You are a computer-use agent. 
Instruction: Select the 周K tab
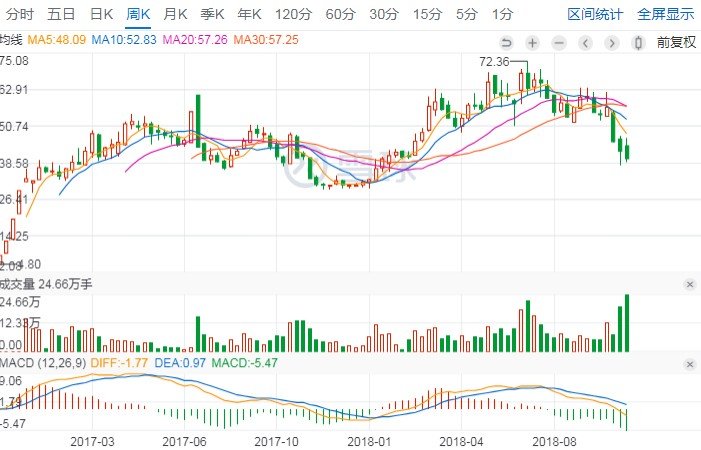138,14
